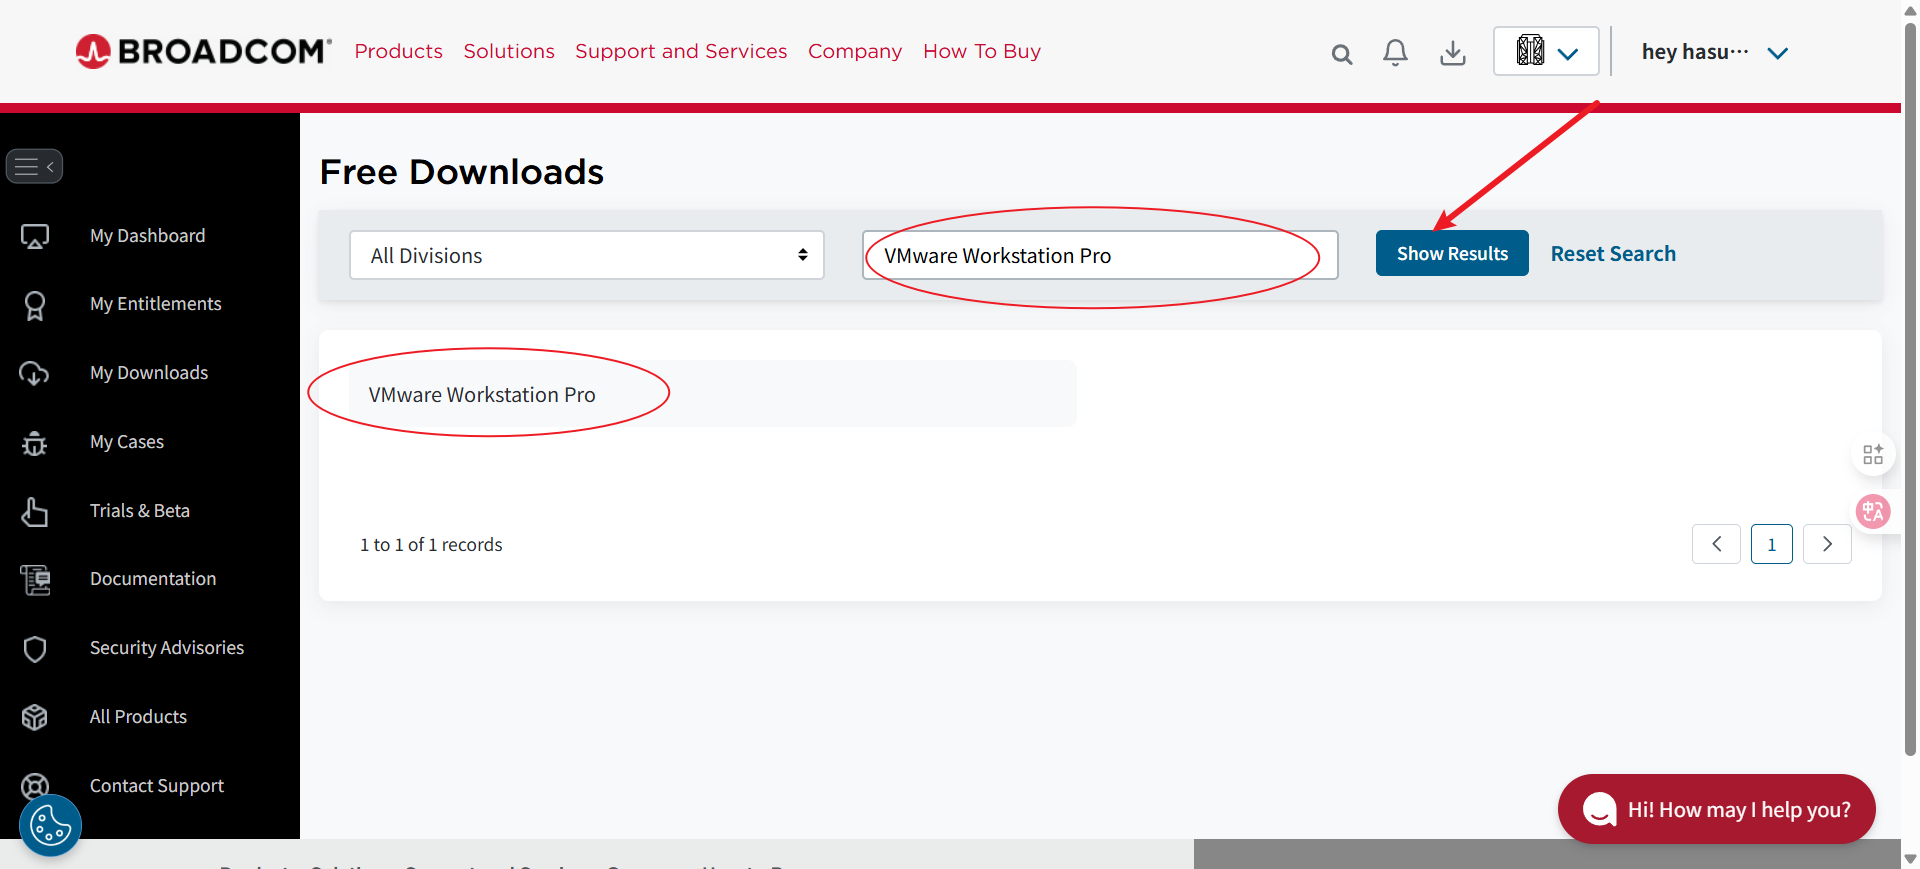Click the downloads tray icon in header
Image resolution: width=1920 pixels, height=869 pixels.
pyautogui.click(x=1453, y=52)
